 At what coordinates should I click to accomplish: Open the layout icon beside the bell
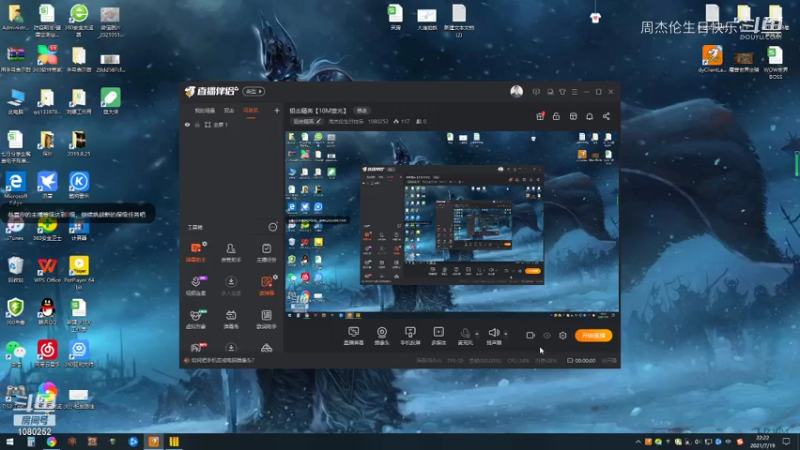[573, 116]
